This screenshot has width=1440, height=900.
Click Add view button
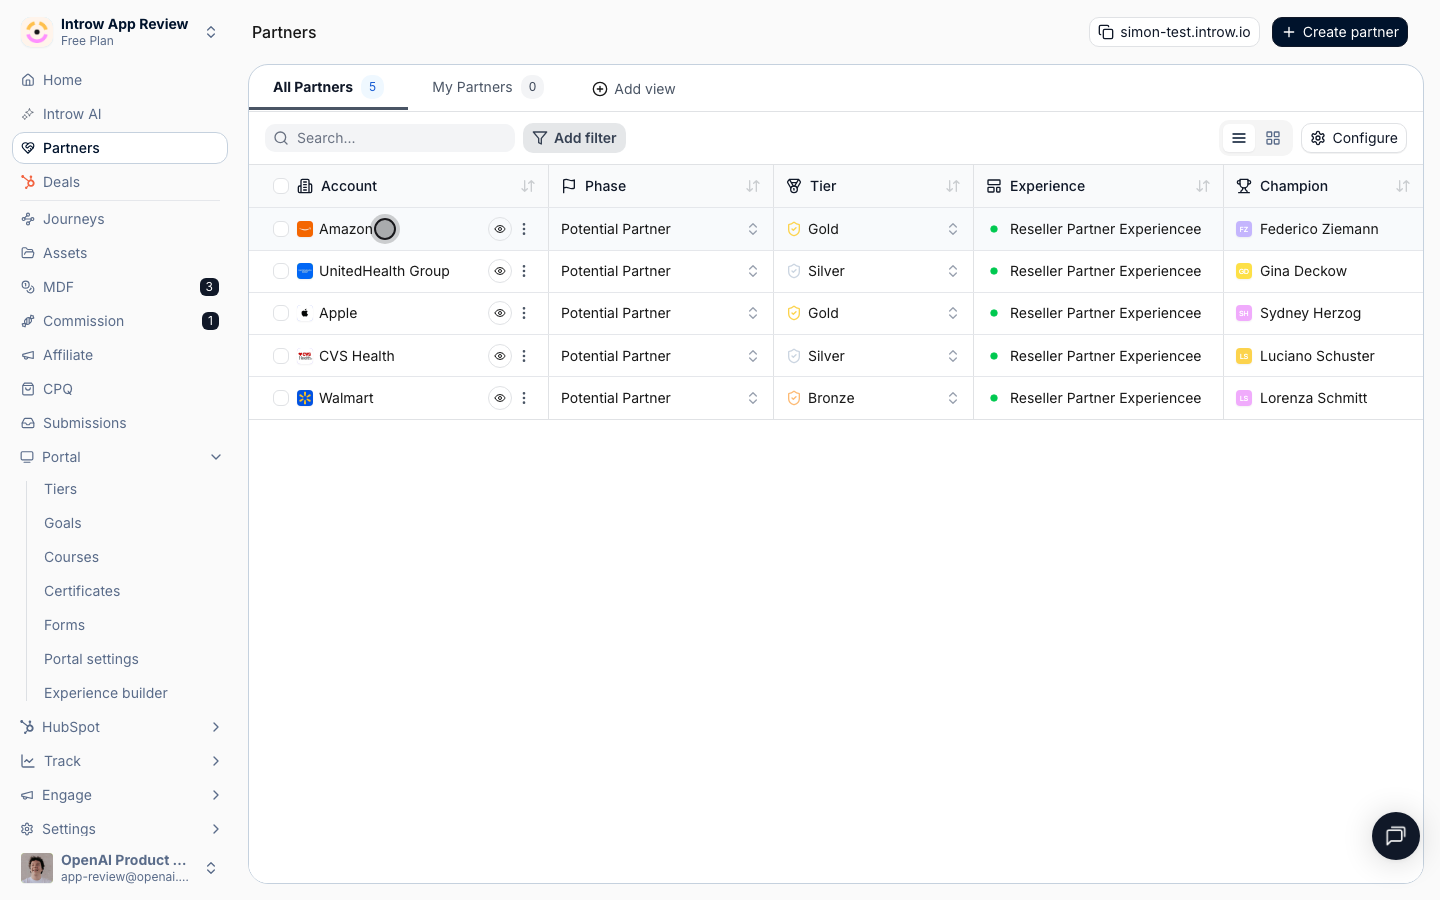click(x=634, y=89)
